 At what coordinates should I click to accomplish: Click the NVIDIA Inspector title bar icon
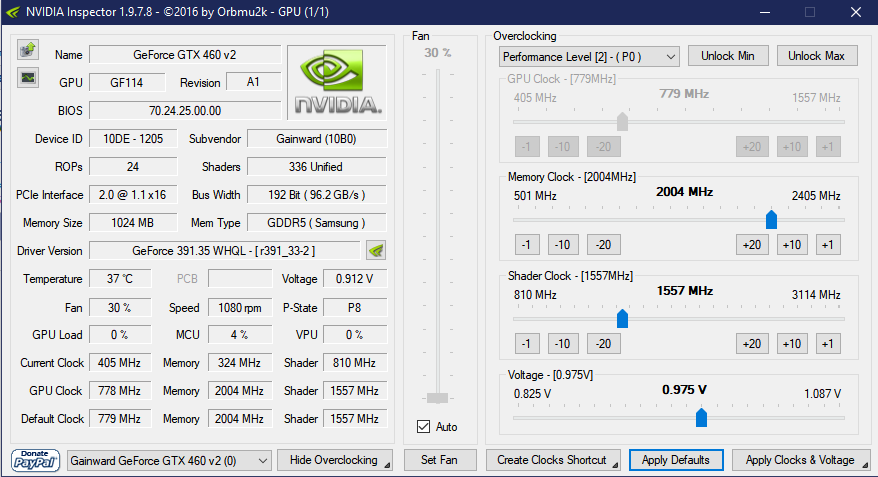12,12
